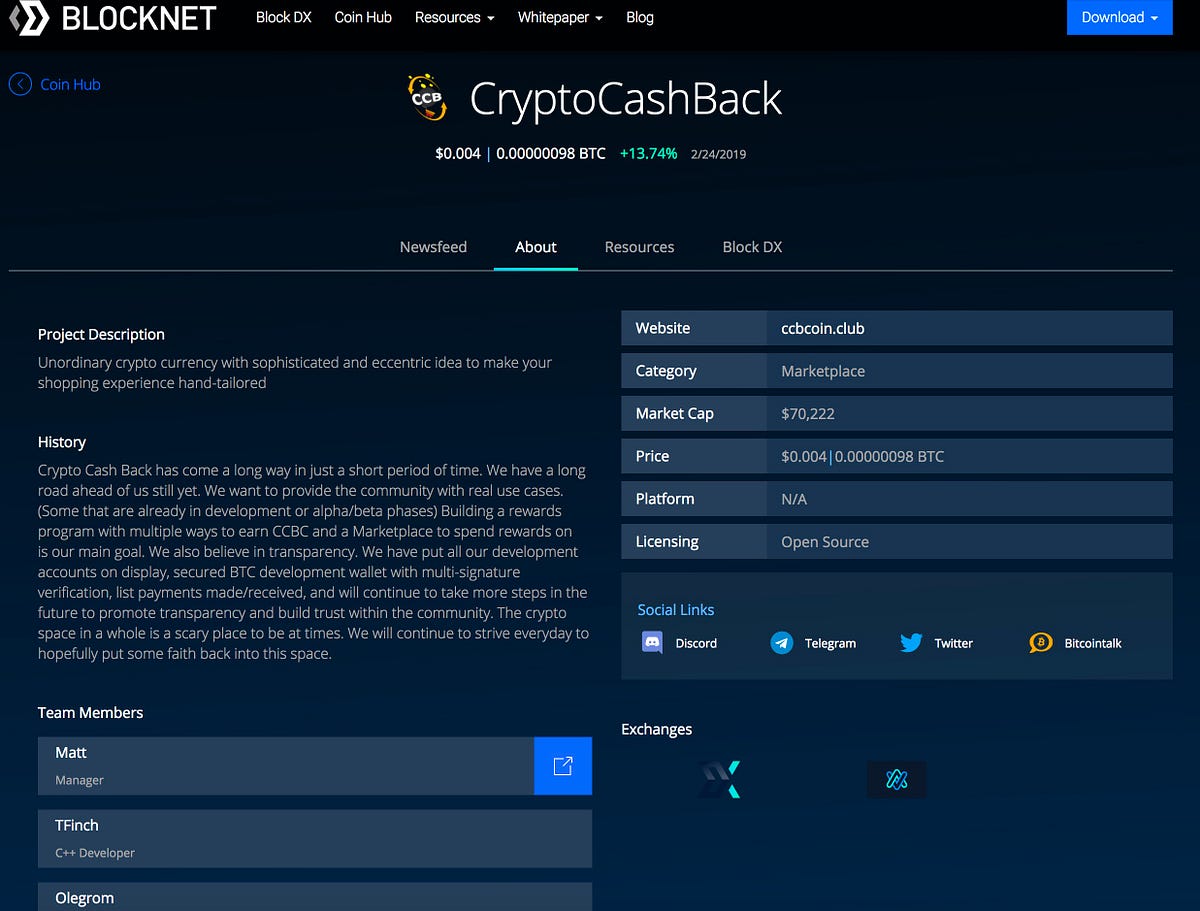This screenshot has width=1200, height=911.
Task: Open Block DX in the top navigation
Action: click(x=284, y=17)
